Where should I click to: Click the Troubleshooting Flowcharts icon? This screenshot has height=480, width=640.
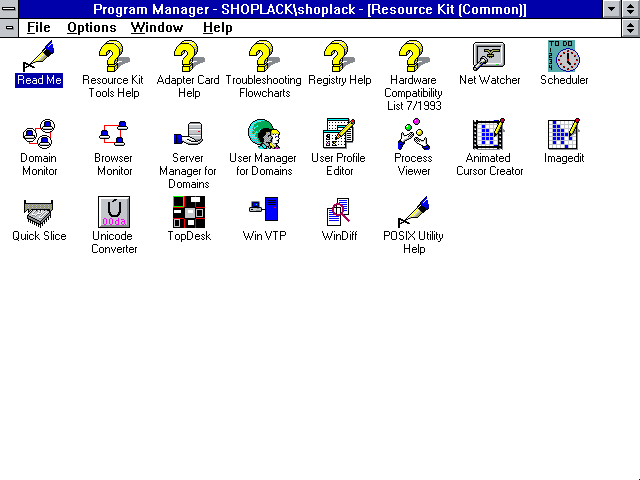pos(264,56)
